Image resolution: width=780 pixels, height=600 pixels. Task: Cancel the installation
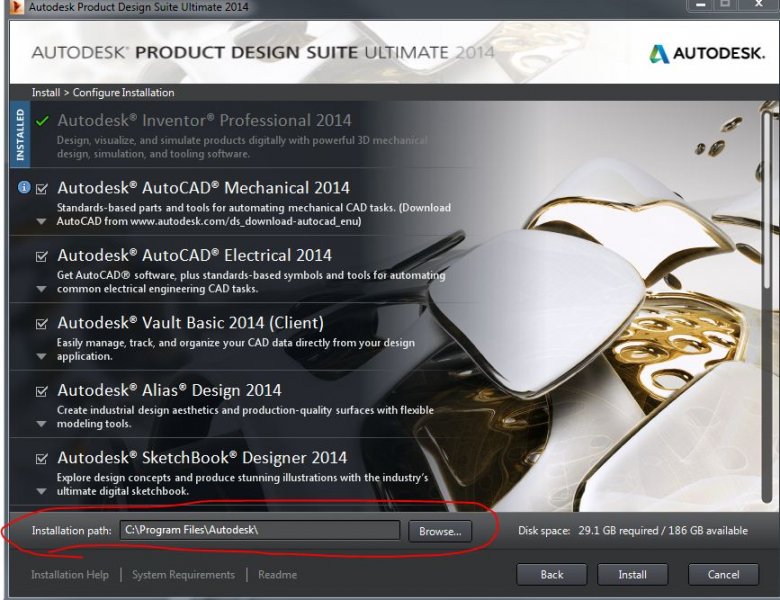(723, 575)
